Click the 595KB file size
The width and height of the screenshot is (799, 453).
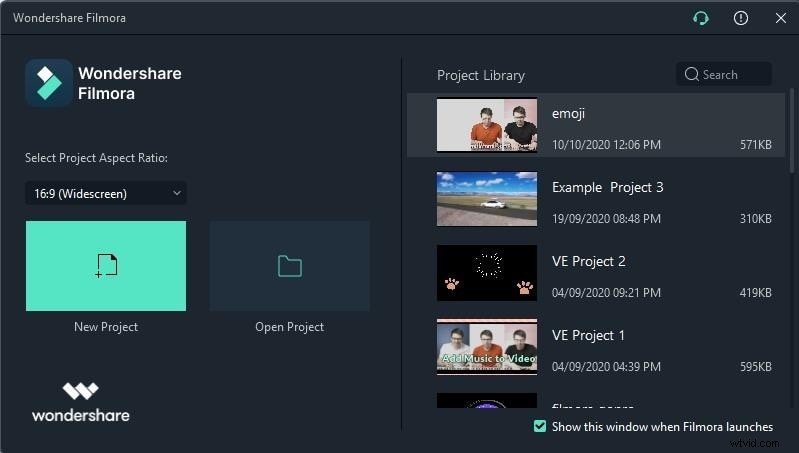pyautogui.click(x=756, y=366)
